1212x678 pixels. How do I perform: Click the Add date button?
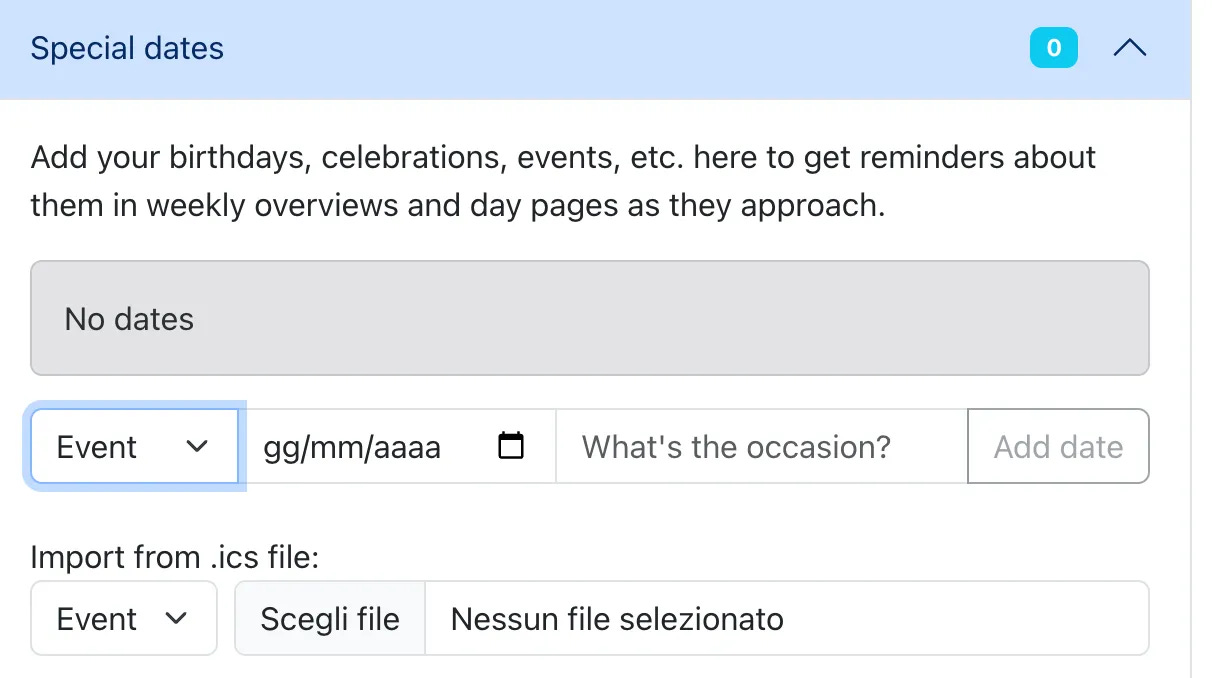[x=1058, y=446]
